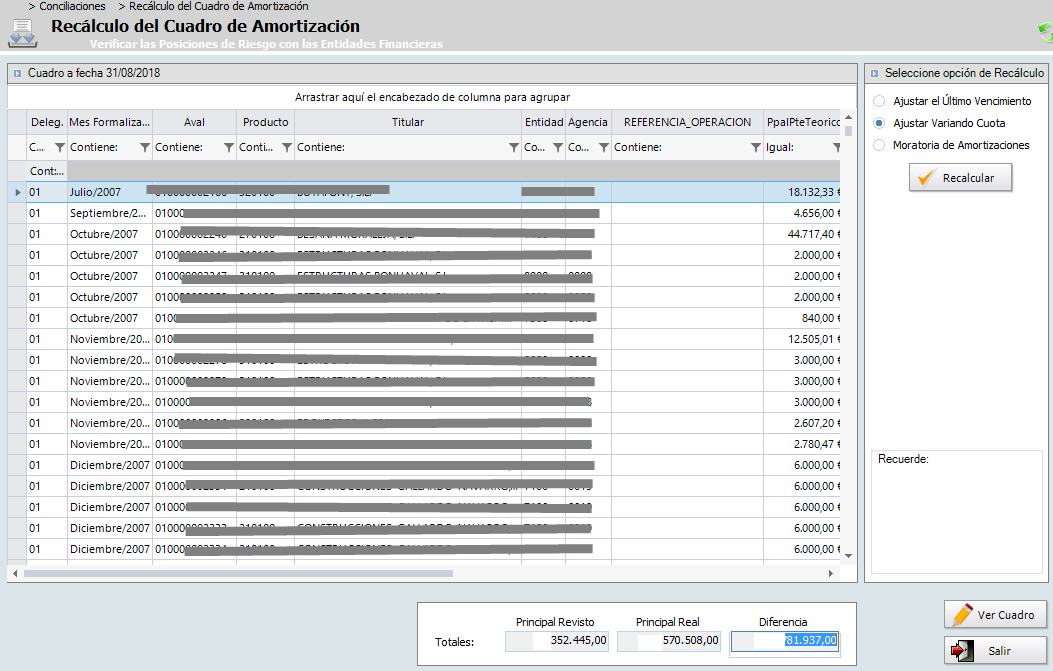Click the '44.717,40 €' amount cell
The width and height of the screenshot is (1053, 671).
pos(802,234)
